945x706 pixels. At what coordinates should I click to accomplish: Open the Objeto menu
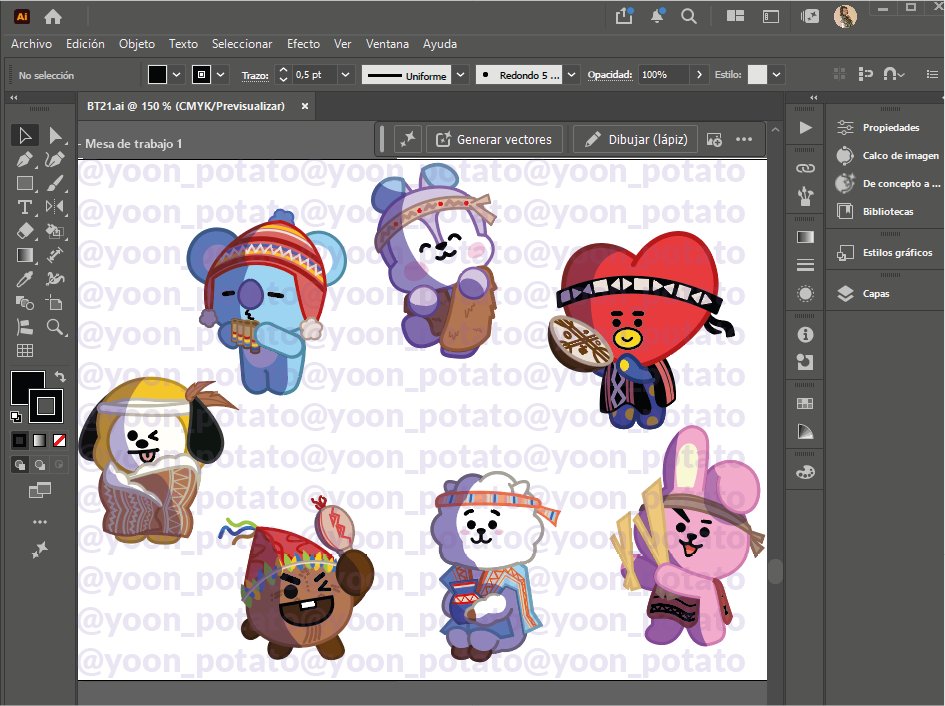coord(137,44)
